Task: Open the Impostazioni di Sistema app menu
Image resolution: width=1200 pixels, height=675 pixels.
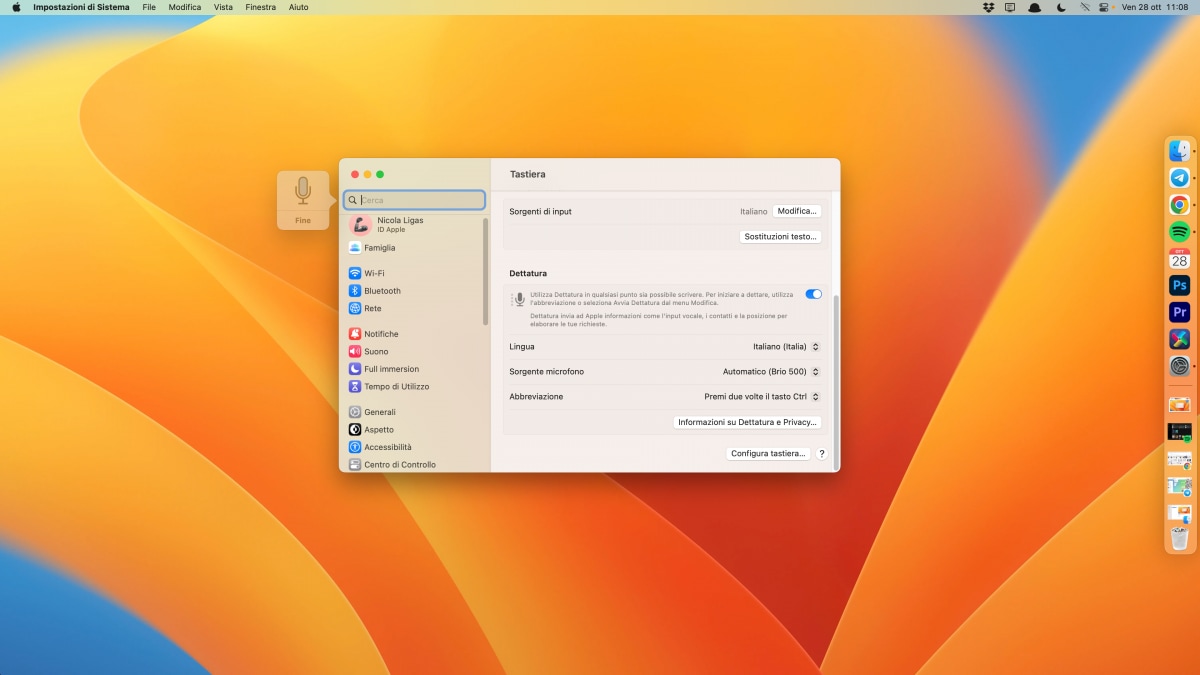Action: [x=81, y=7]
